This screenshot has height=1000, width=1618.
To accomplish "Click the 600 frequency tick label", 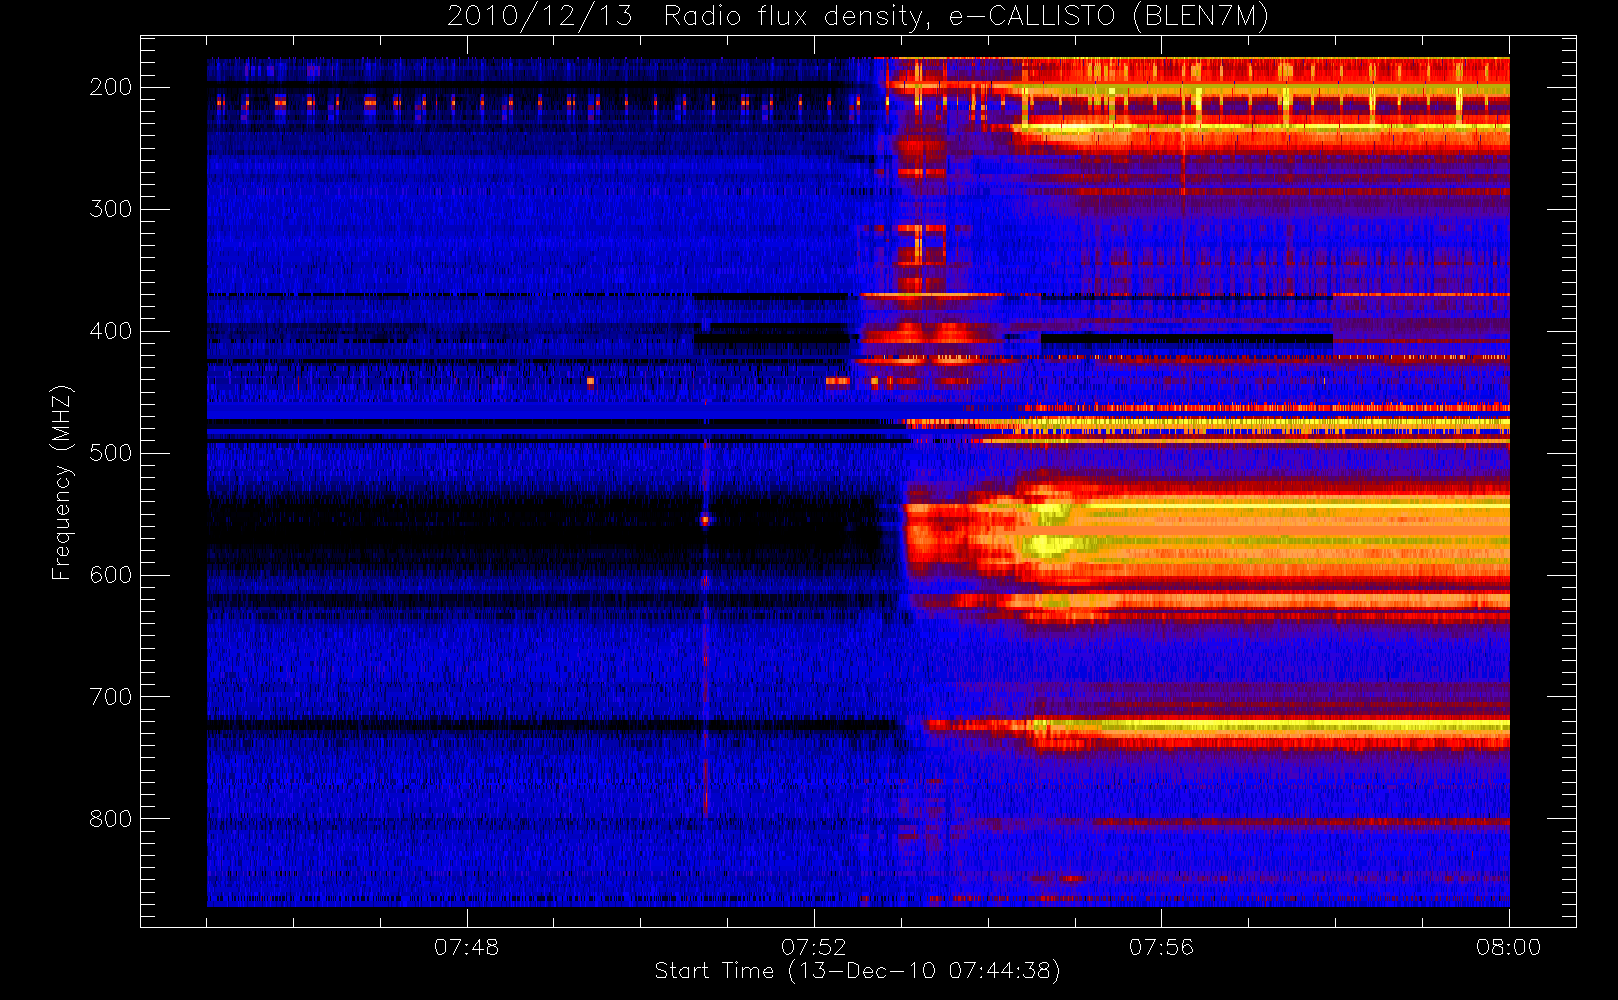I will coord(110,576).
